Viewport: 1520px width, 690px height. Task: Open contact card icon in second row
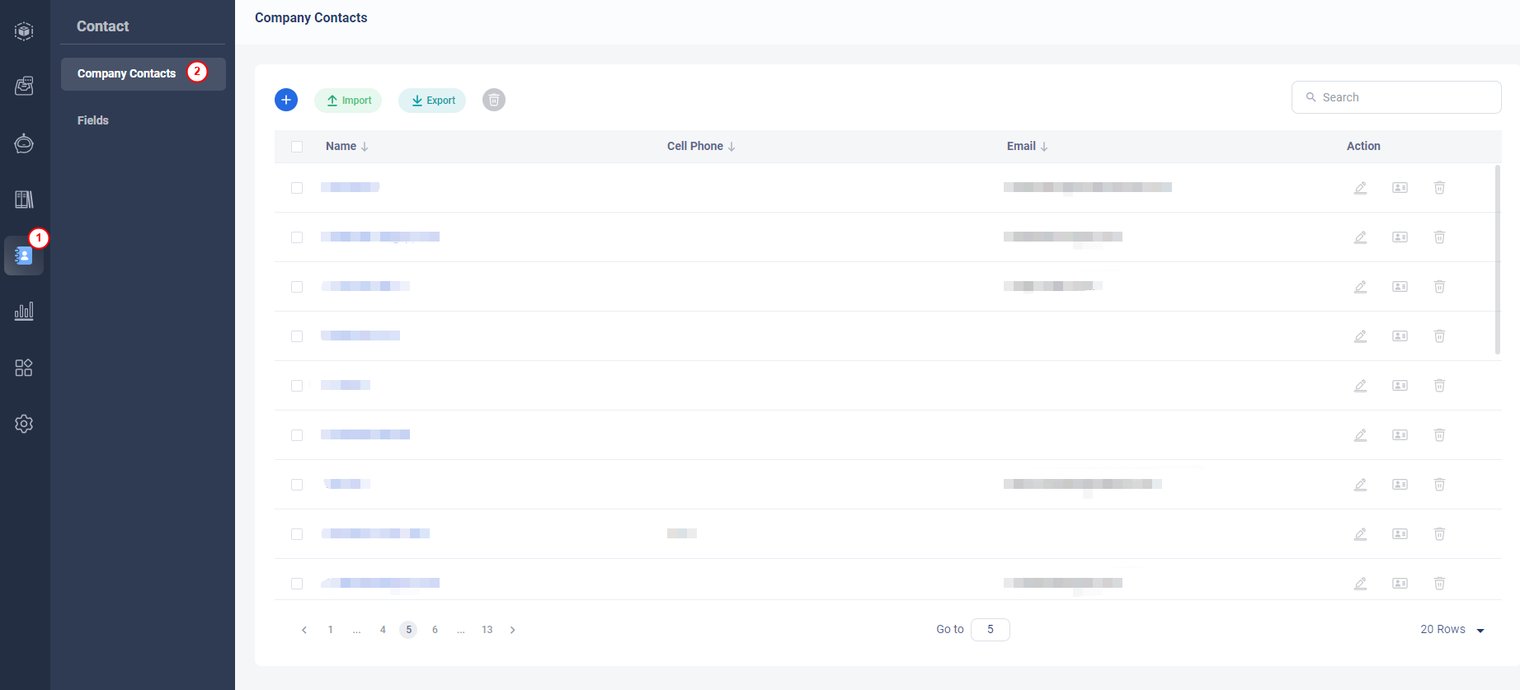1400,237
